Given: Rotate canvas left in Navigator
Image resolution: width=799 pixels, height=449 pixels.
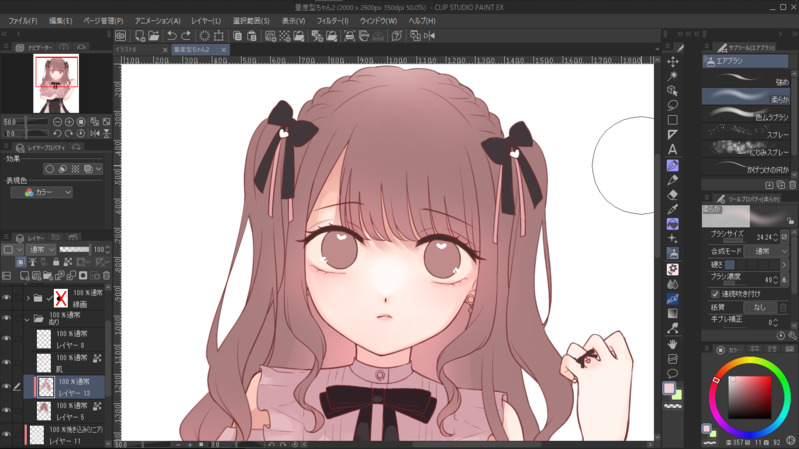Looking at the screenshot, I should tap(57, 134).
